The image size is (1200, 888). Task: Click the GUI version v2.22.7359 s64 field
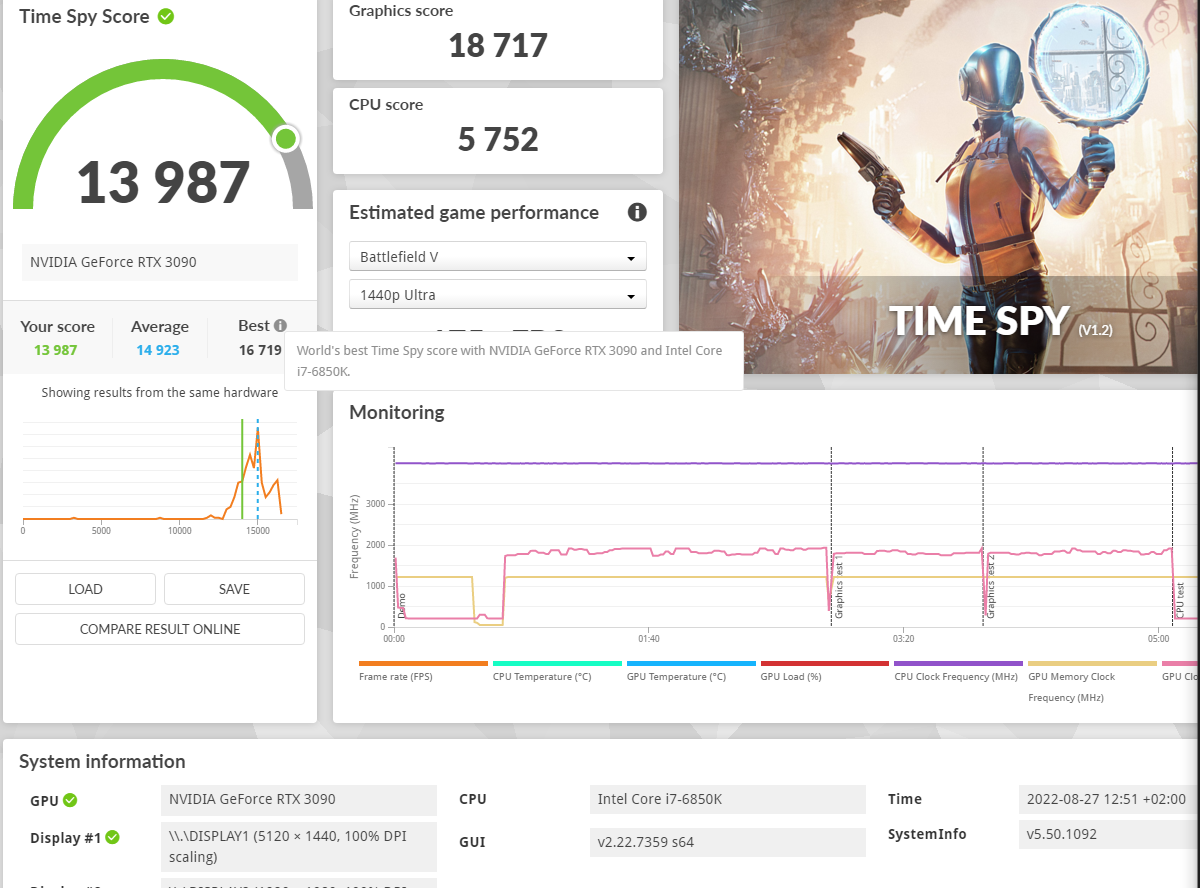pos(728,842)
